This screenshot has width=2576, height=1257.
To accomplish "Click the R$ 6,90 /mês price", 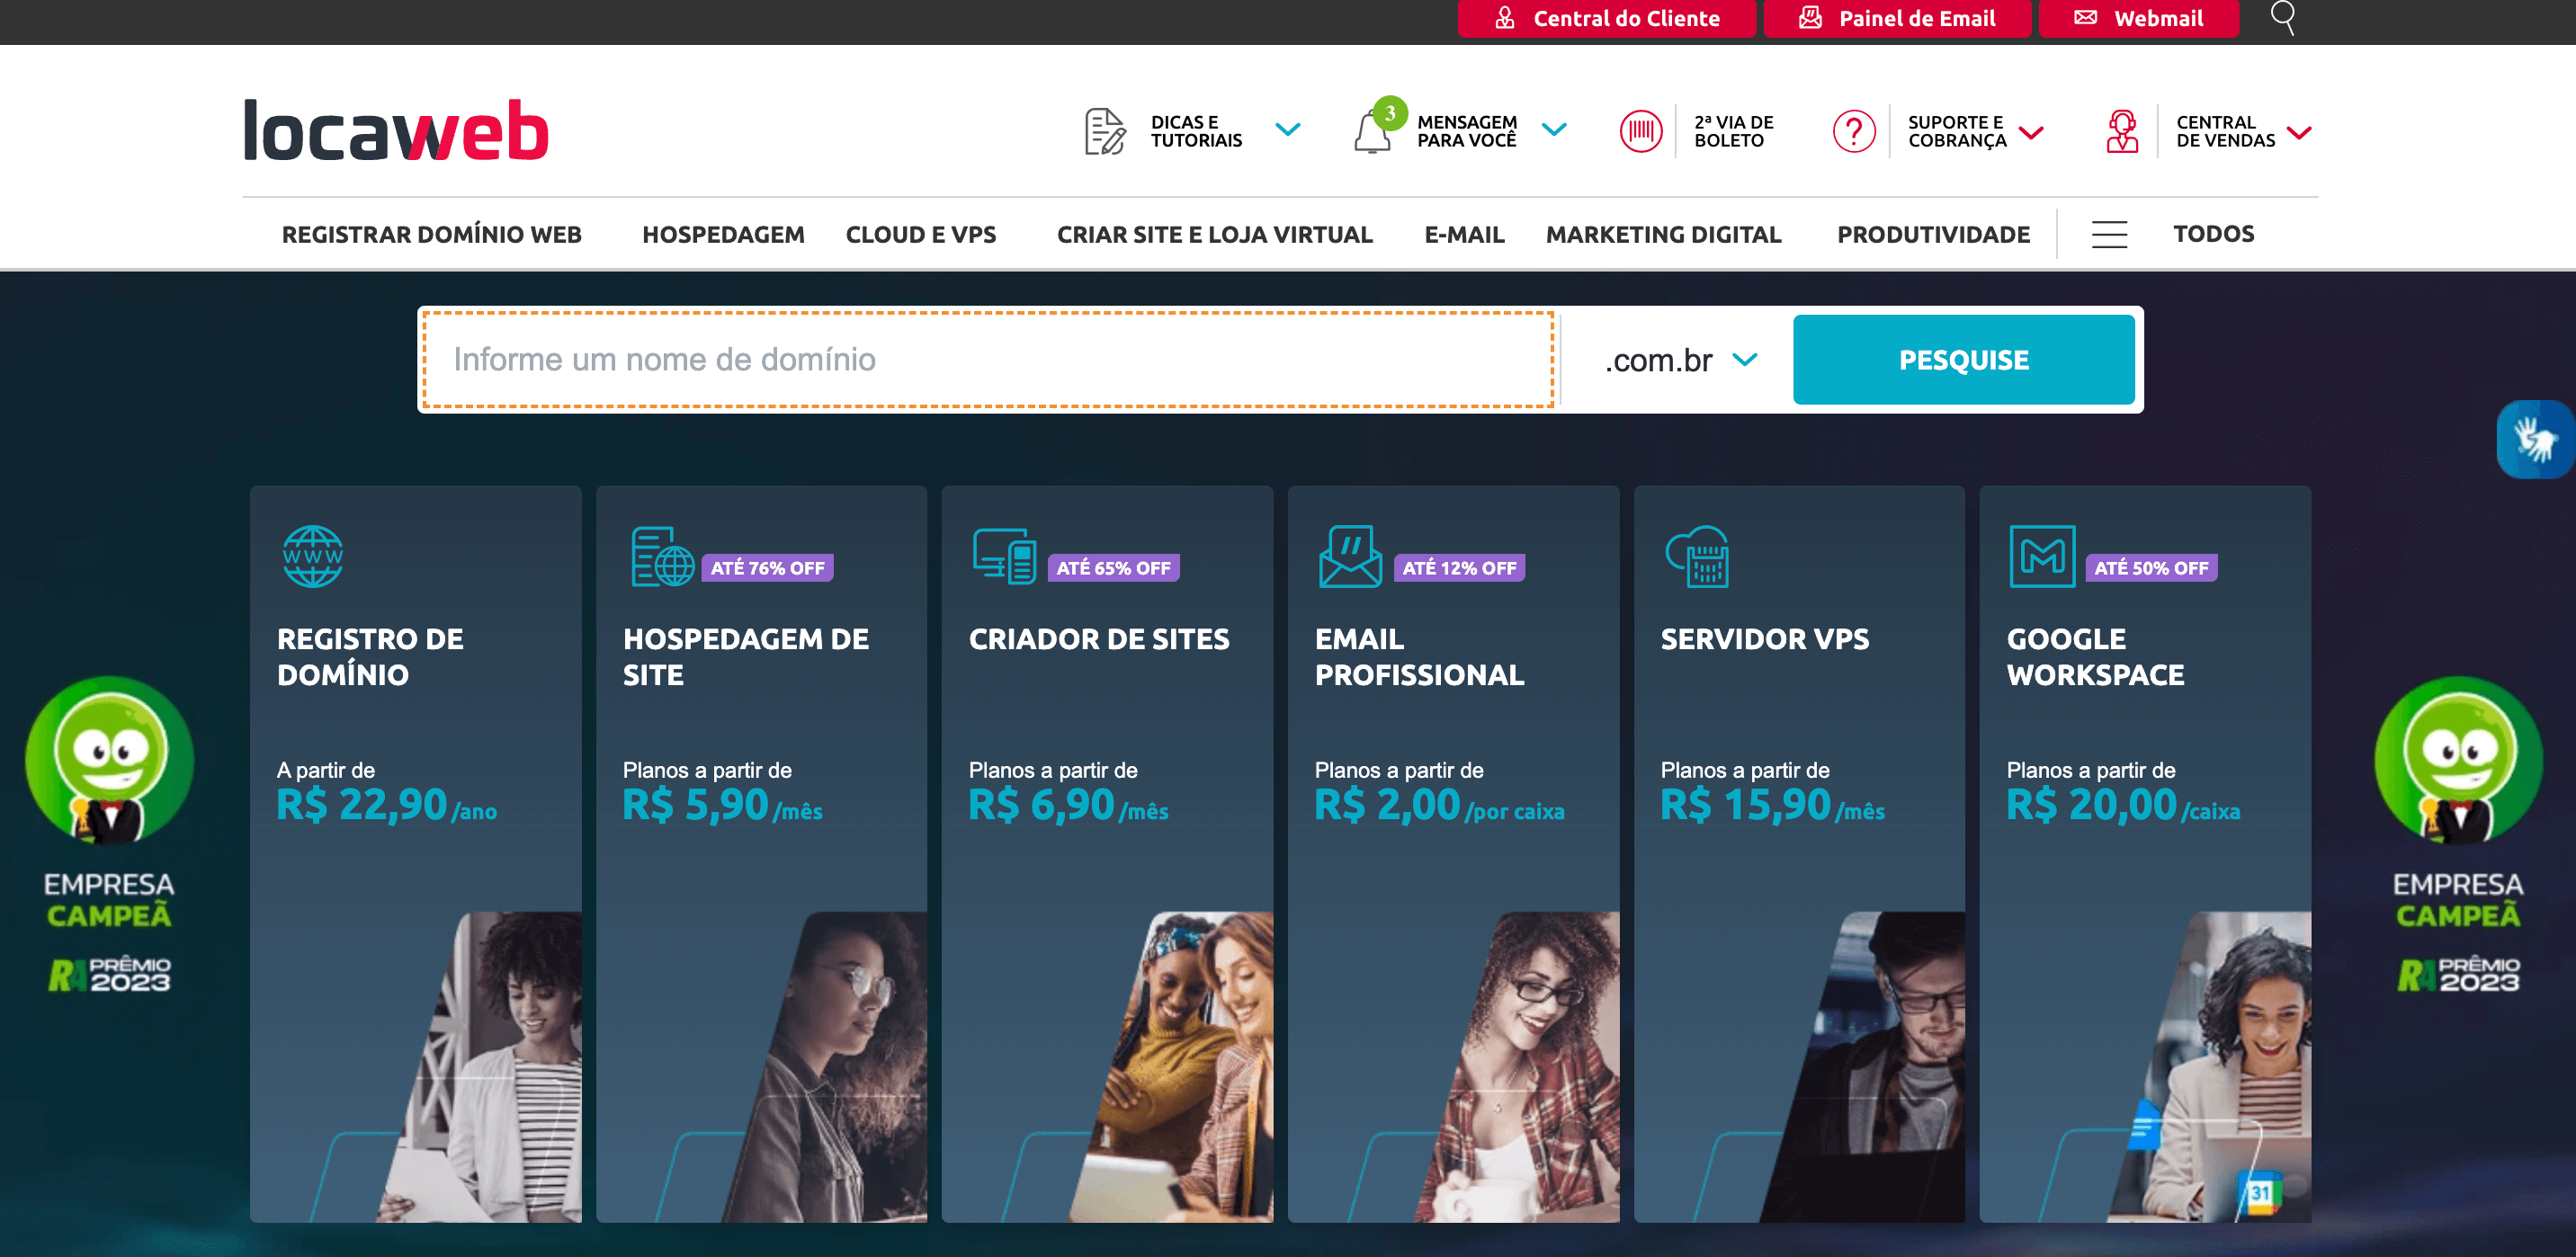I will pyautogui.click(x=1069, y=805).
